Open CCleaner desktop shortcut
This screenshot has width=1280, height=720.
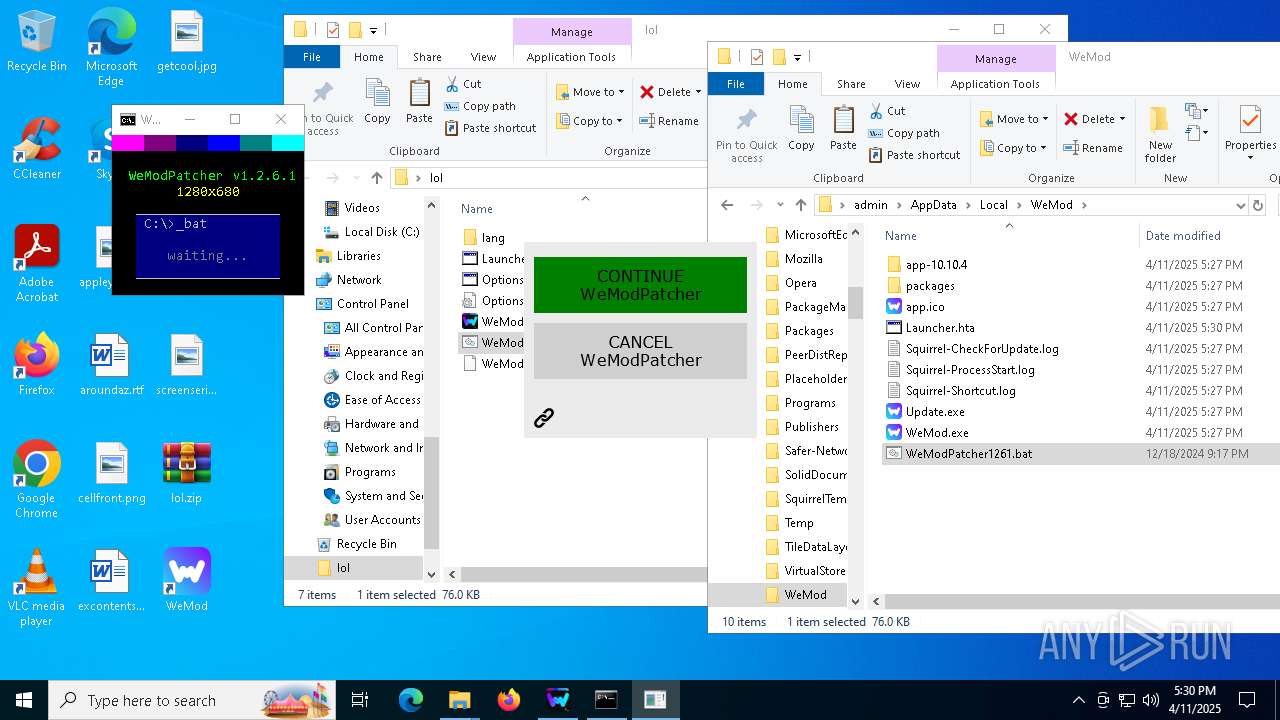(x=37, y=148)
